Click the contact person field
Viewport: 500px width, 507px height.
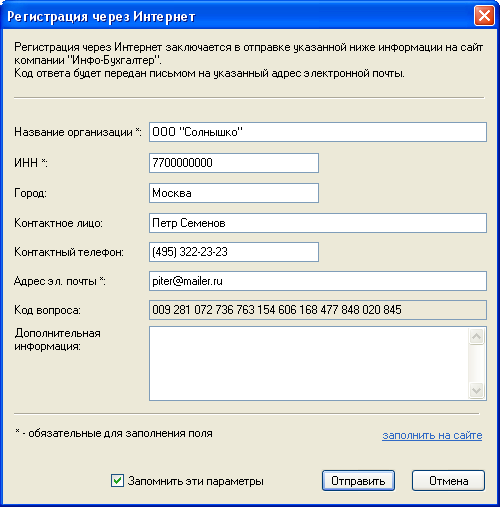click(318, 223)
